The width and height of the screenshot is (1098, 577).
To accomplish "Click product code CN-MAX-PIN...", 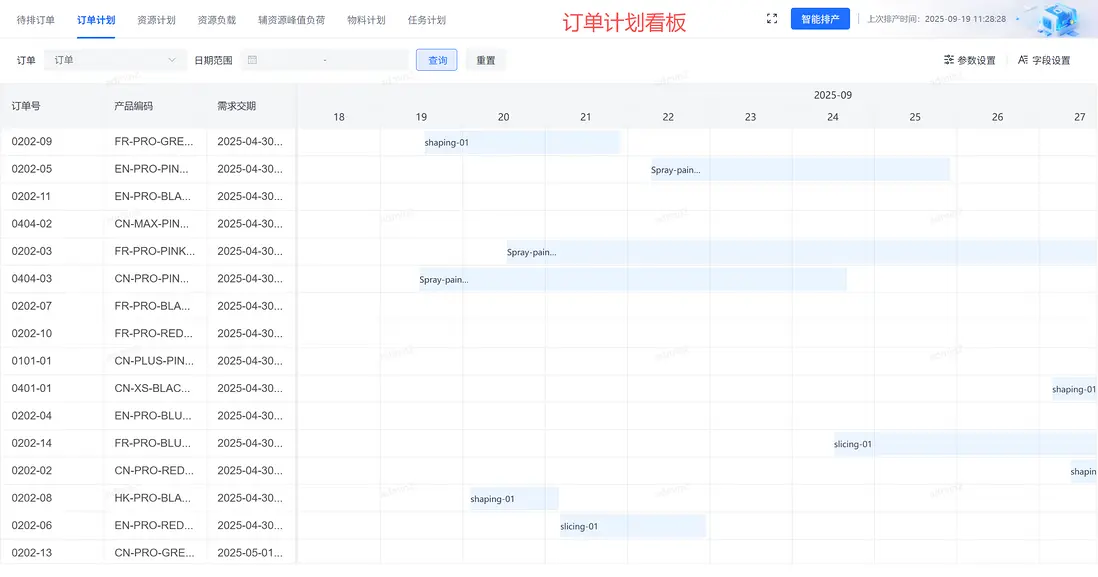I will tap(151, 223).
